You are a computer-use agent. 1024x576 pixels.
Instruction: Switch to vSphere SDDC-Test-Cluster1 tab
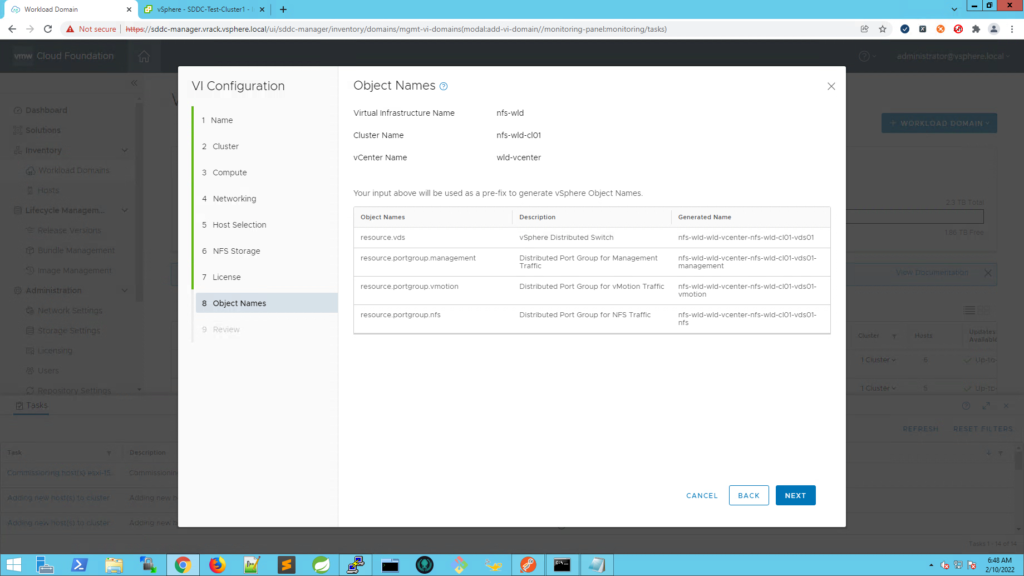204,9
